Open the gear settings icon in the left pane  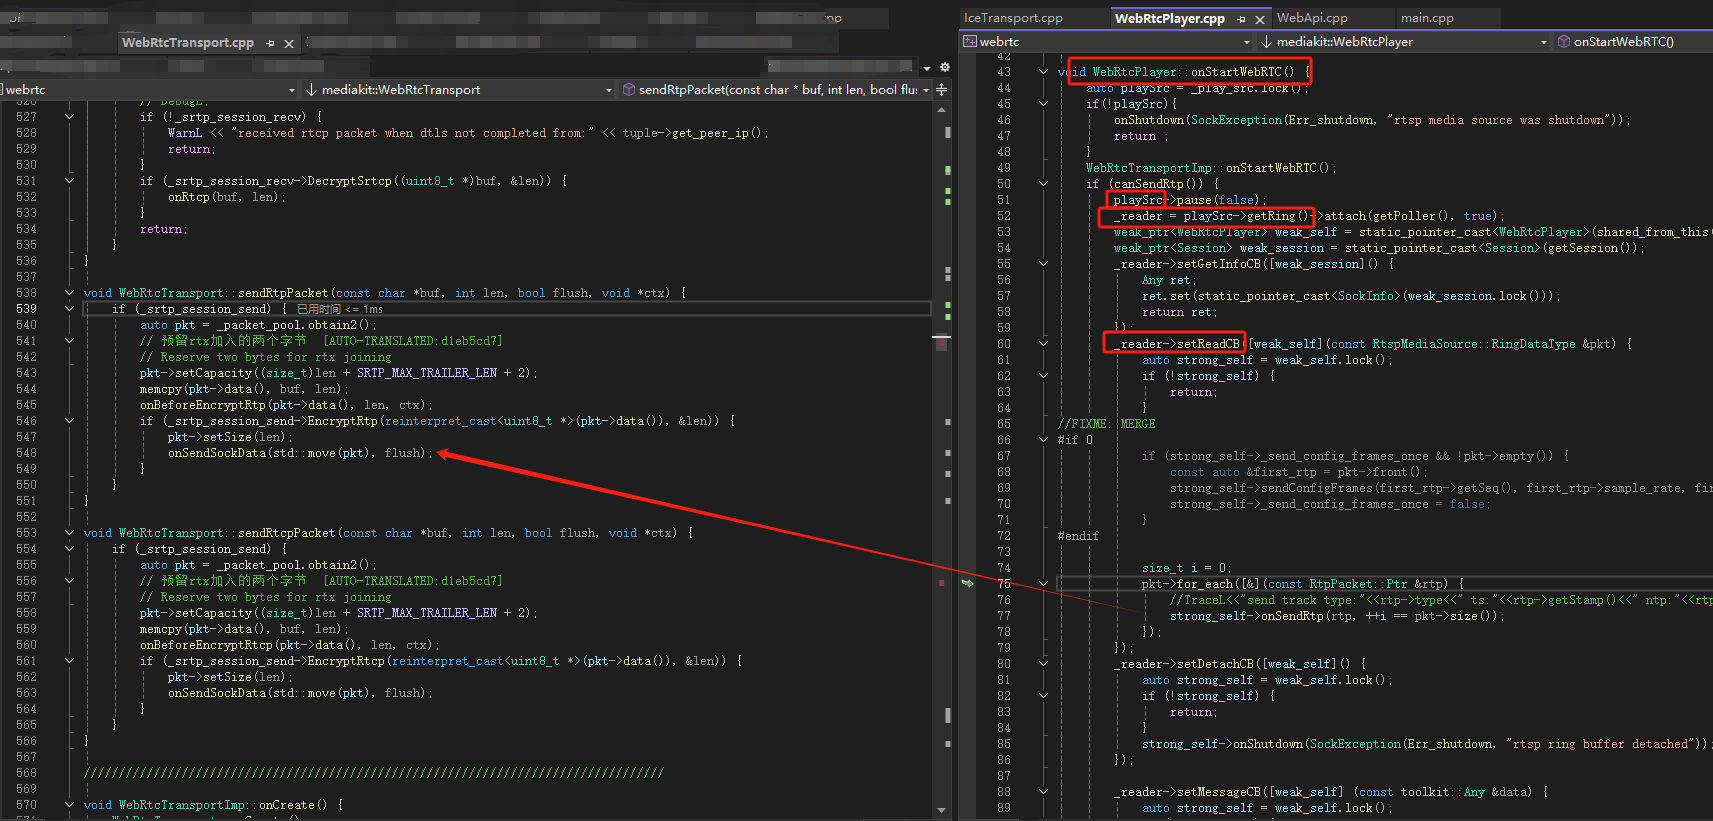(x=945, y=67)
